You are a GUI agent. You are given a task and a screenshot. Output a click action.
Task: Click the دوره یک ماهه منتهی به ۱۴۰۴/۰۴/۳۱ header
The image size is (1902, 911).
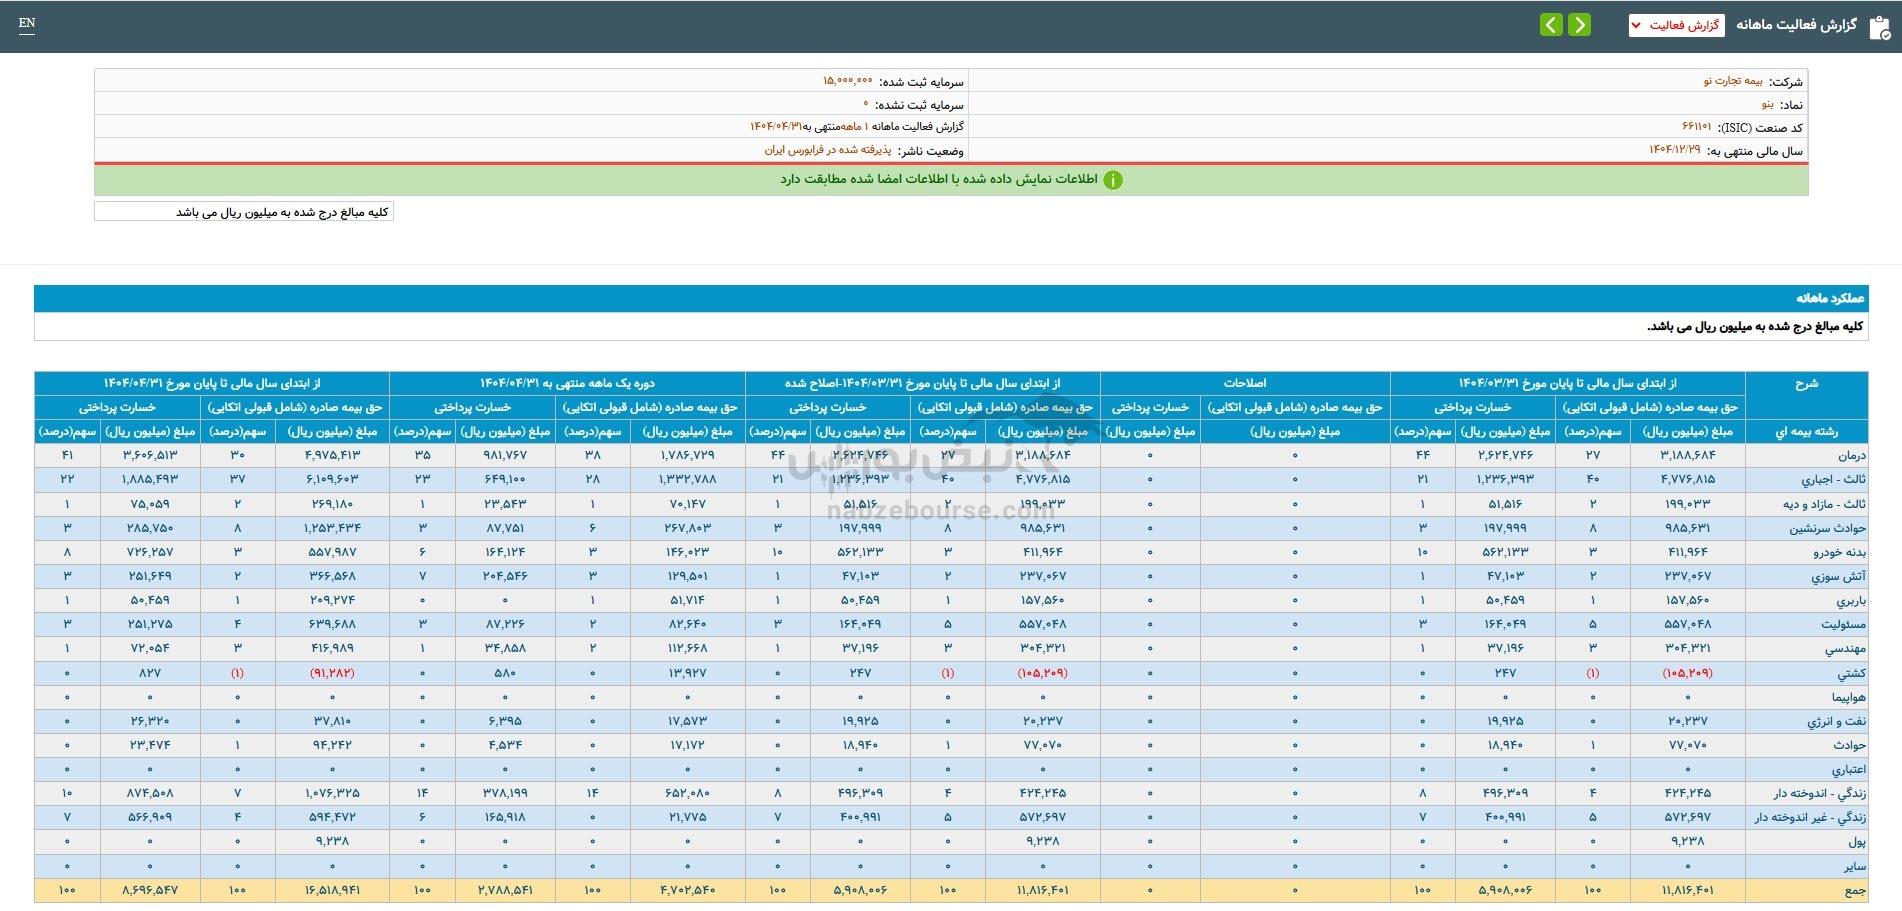point(567,383)
